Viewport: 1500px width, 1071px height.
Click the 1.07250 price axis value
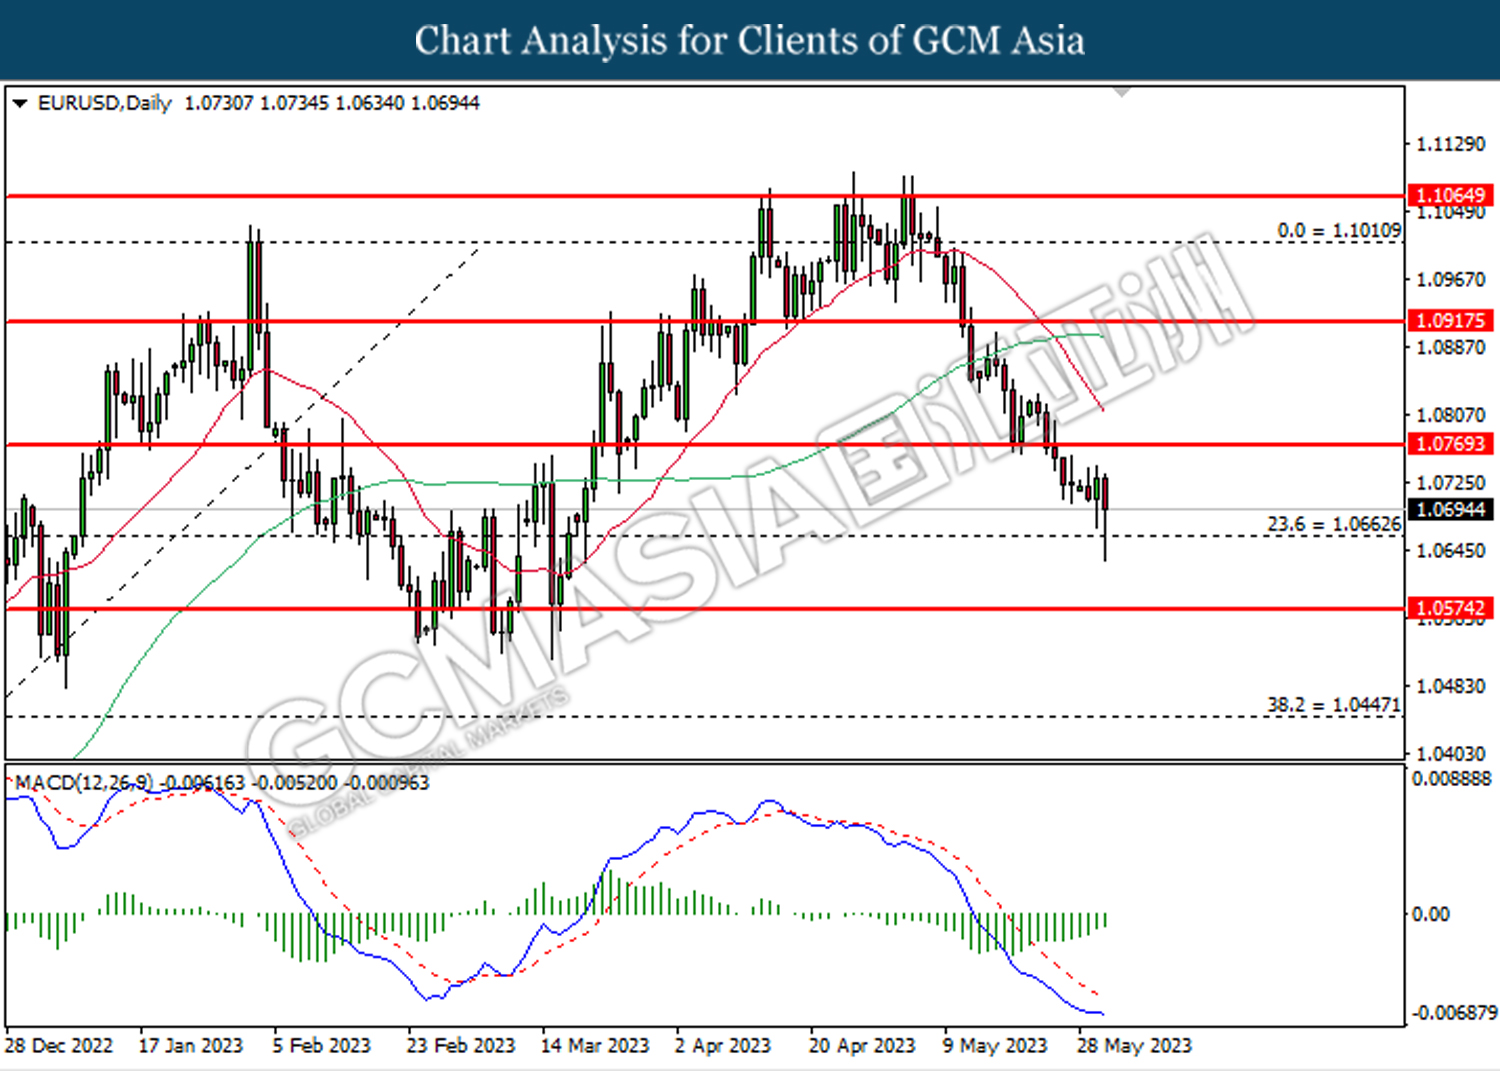click(x=1451, y=483)
